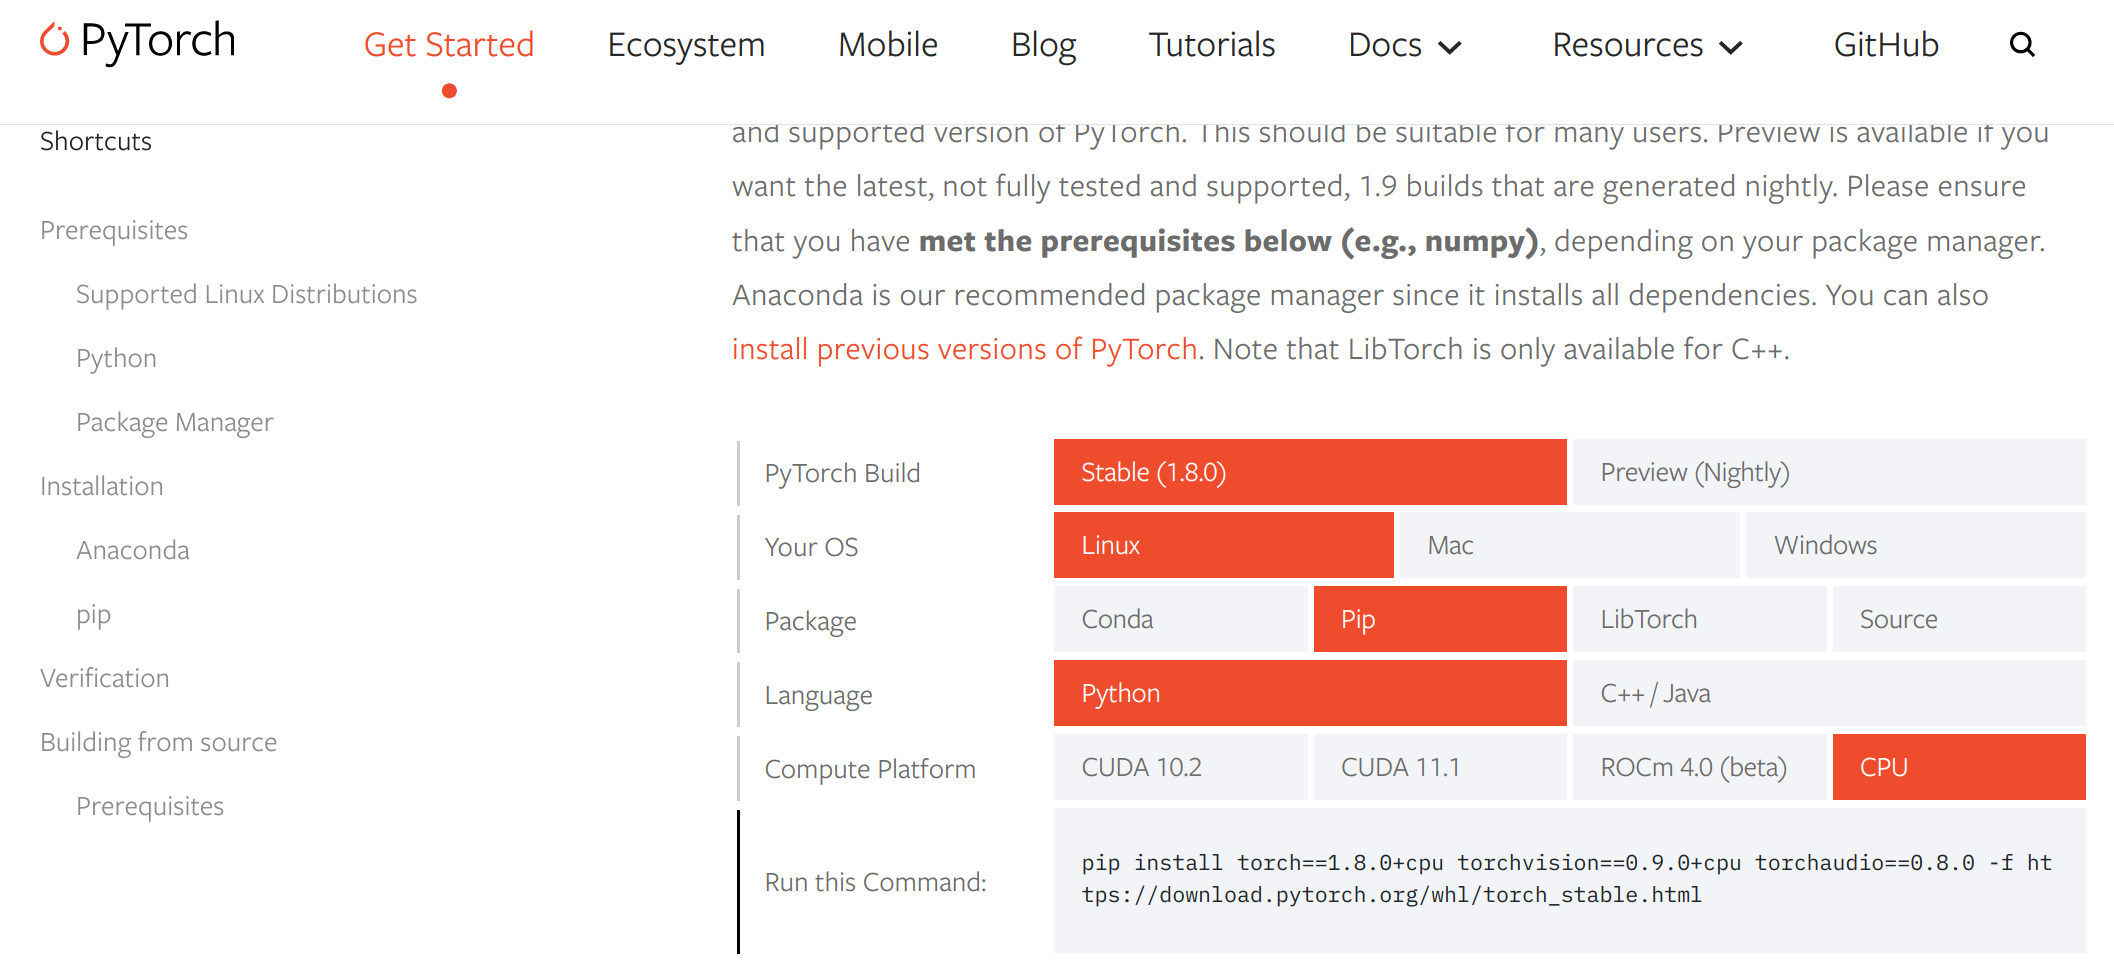
Task: Go to the Installation section
Action: pos(101,487)
